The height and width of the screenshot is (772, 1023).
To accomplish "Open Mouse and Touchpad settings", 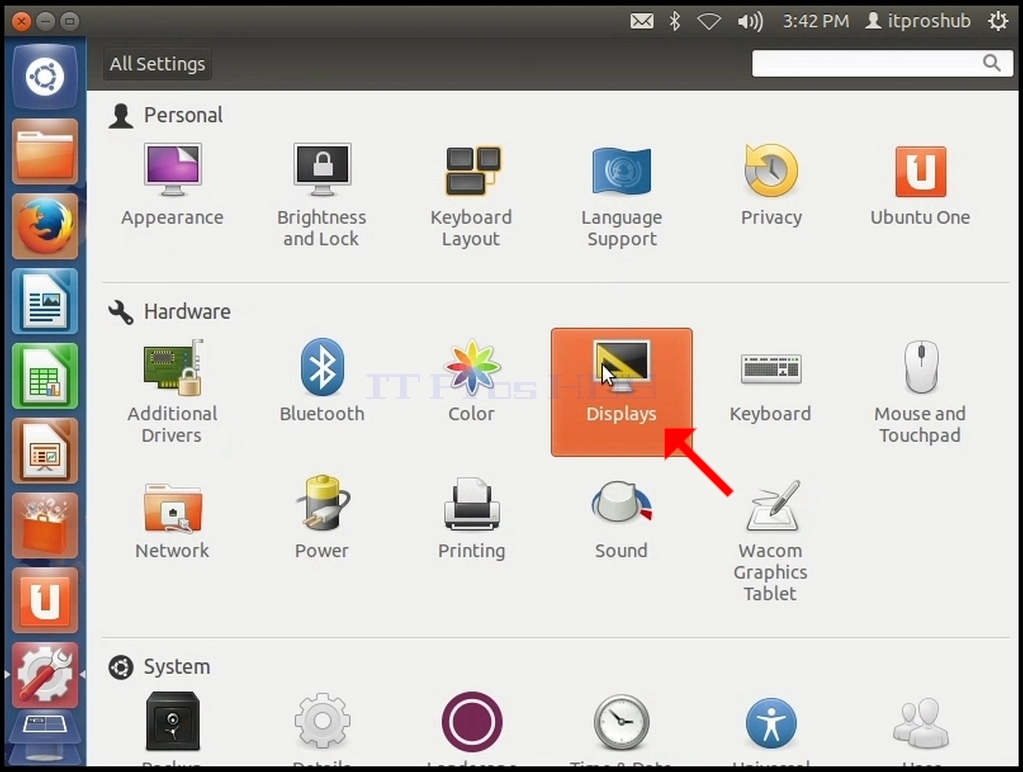I will pyautogui.click(x=920, y=392).
